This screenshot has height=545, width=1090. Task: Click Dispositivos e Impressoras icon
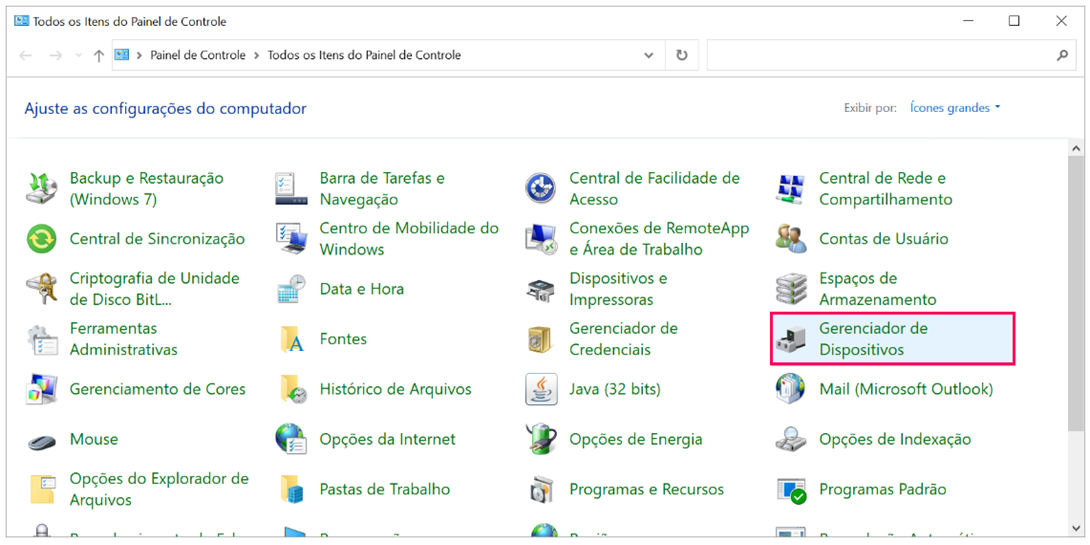pyautogui.click(x=542, y=289)
